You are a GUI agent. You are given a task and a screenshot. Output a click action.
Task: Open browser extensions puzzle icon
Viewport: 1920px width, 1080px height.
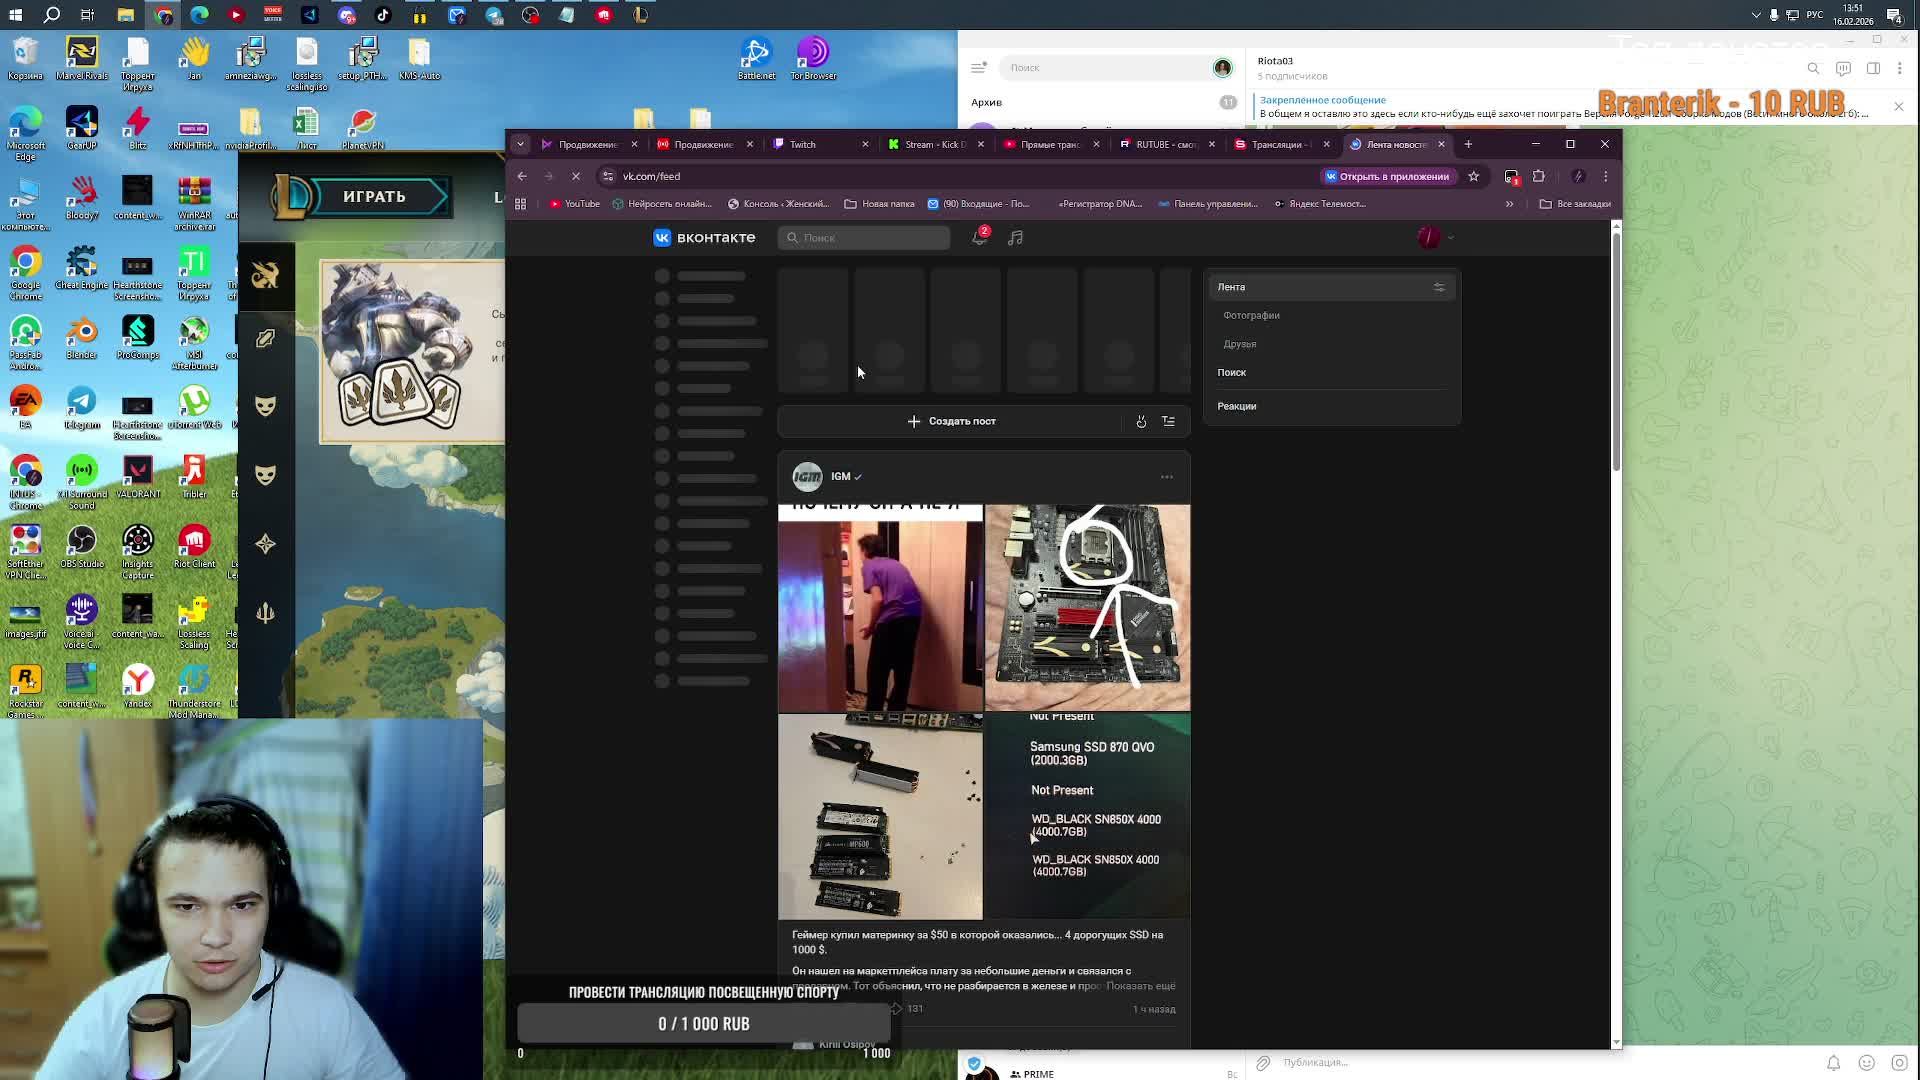click(x=1539, y=176)
